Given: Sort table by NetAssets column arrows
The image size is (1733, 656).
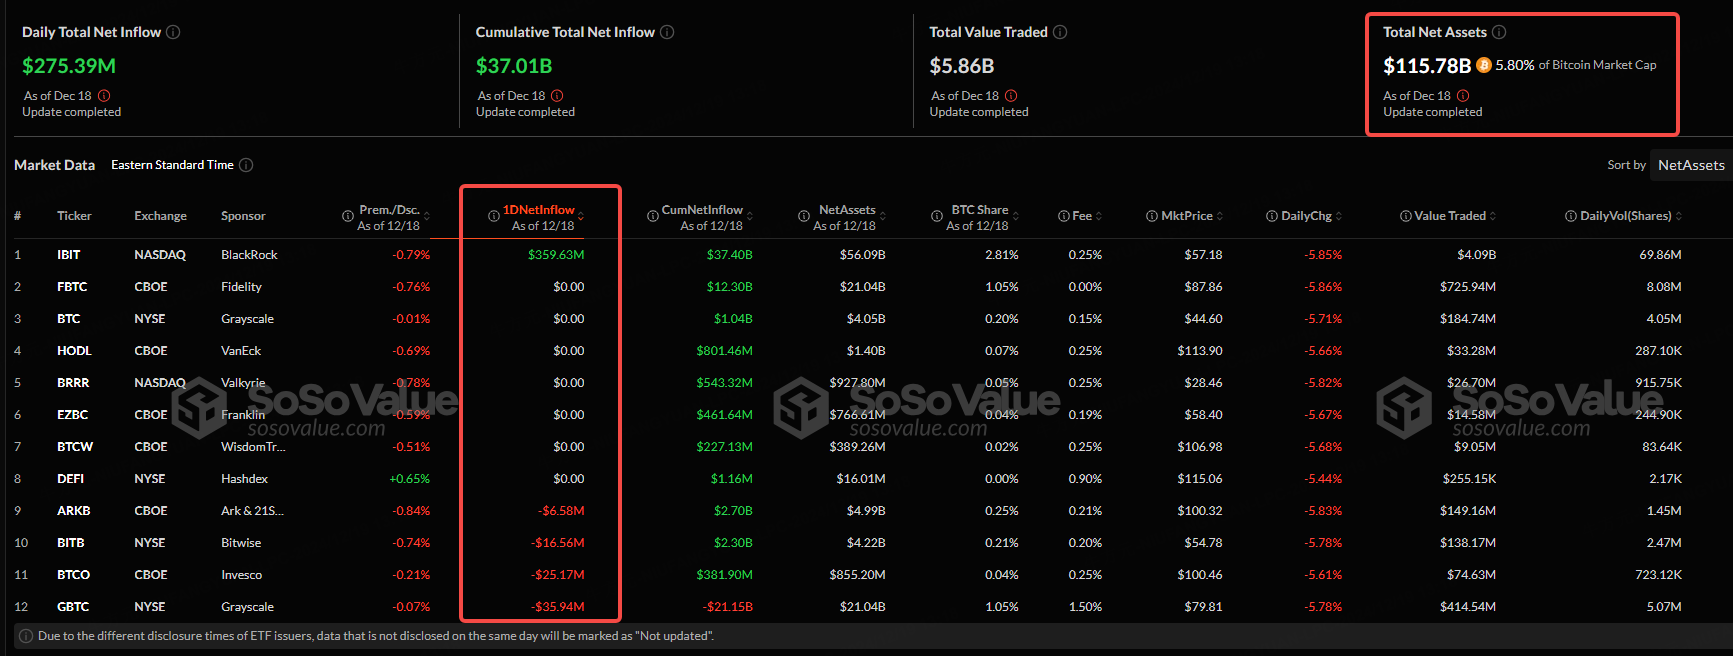Looking at the screenshot, I should pos(883,216).
